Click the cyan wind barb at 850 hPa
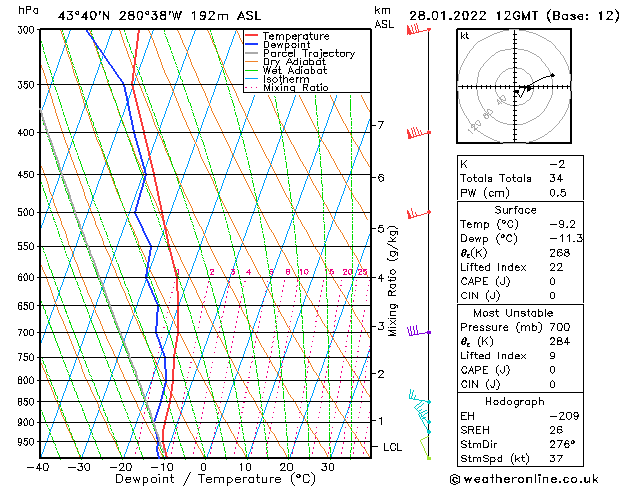Viewport: 629px width, 486px height. click(420, 396)
